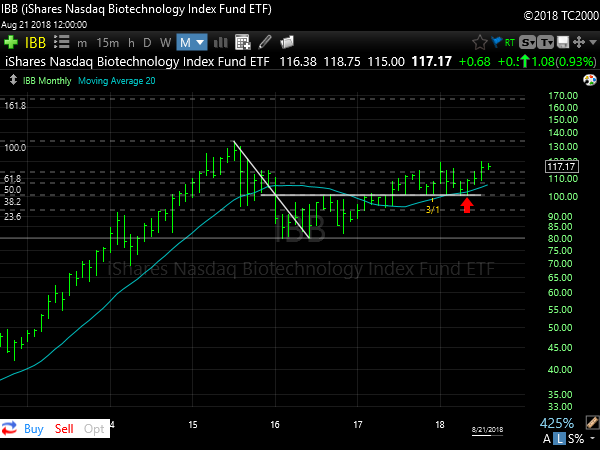Switch to 'S%' percent scale

(576, 439)
